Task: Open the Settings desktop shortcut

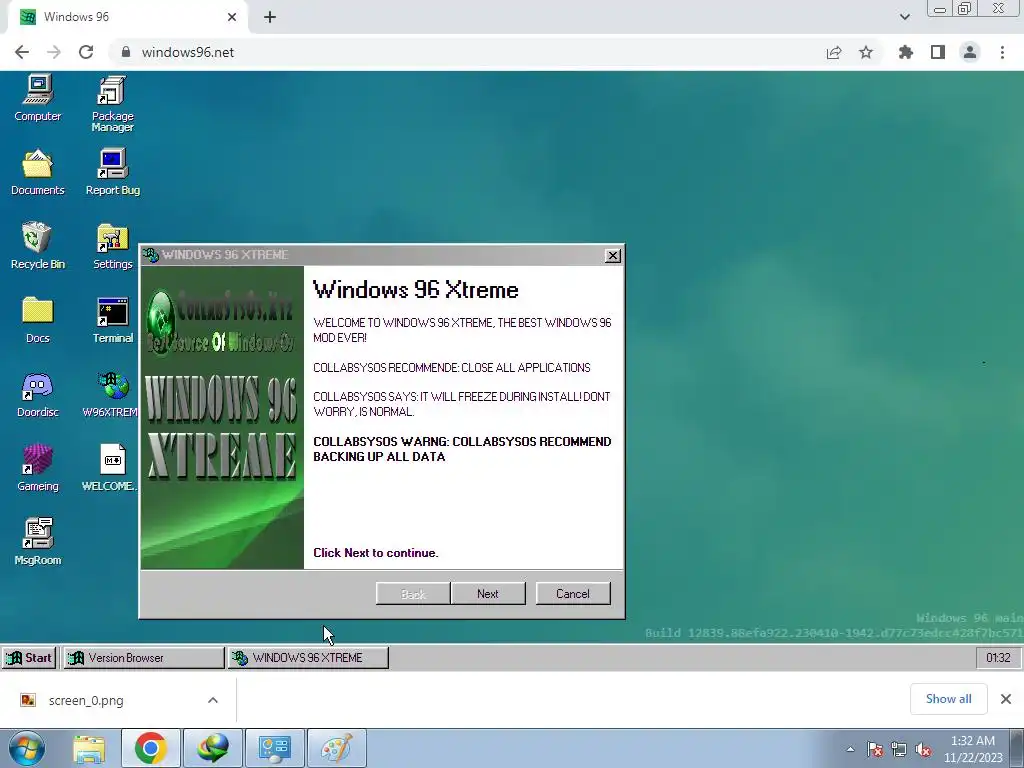Action: tap(112, 246)
